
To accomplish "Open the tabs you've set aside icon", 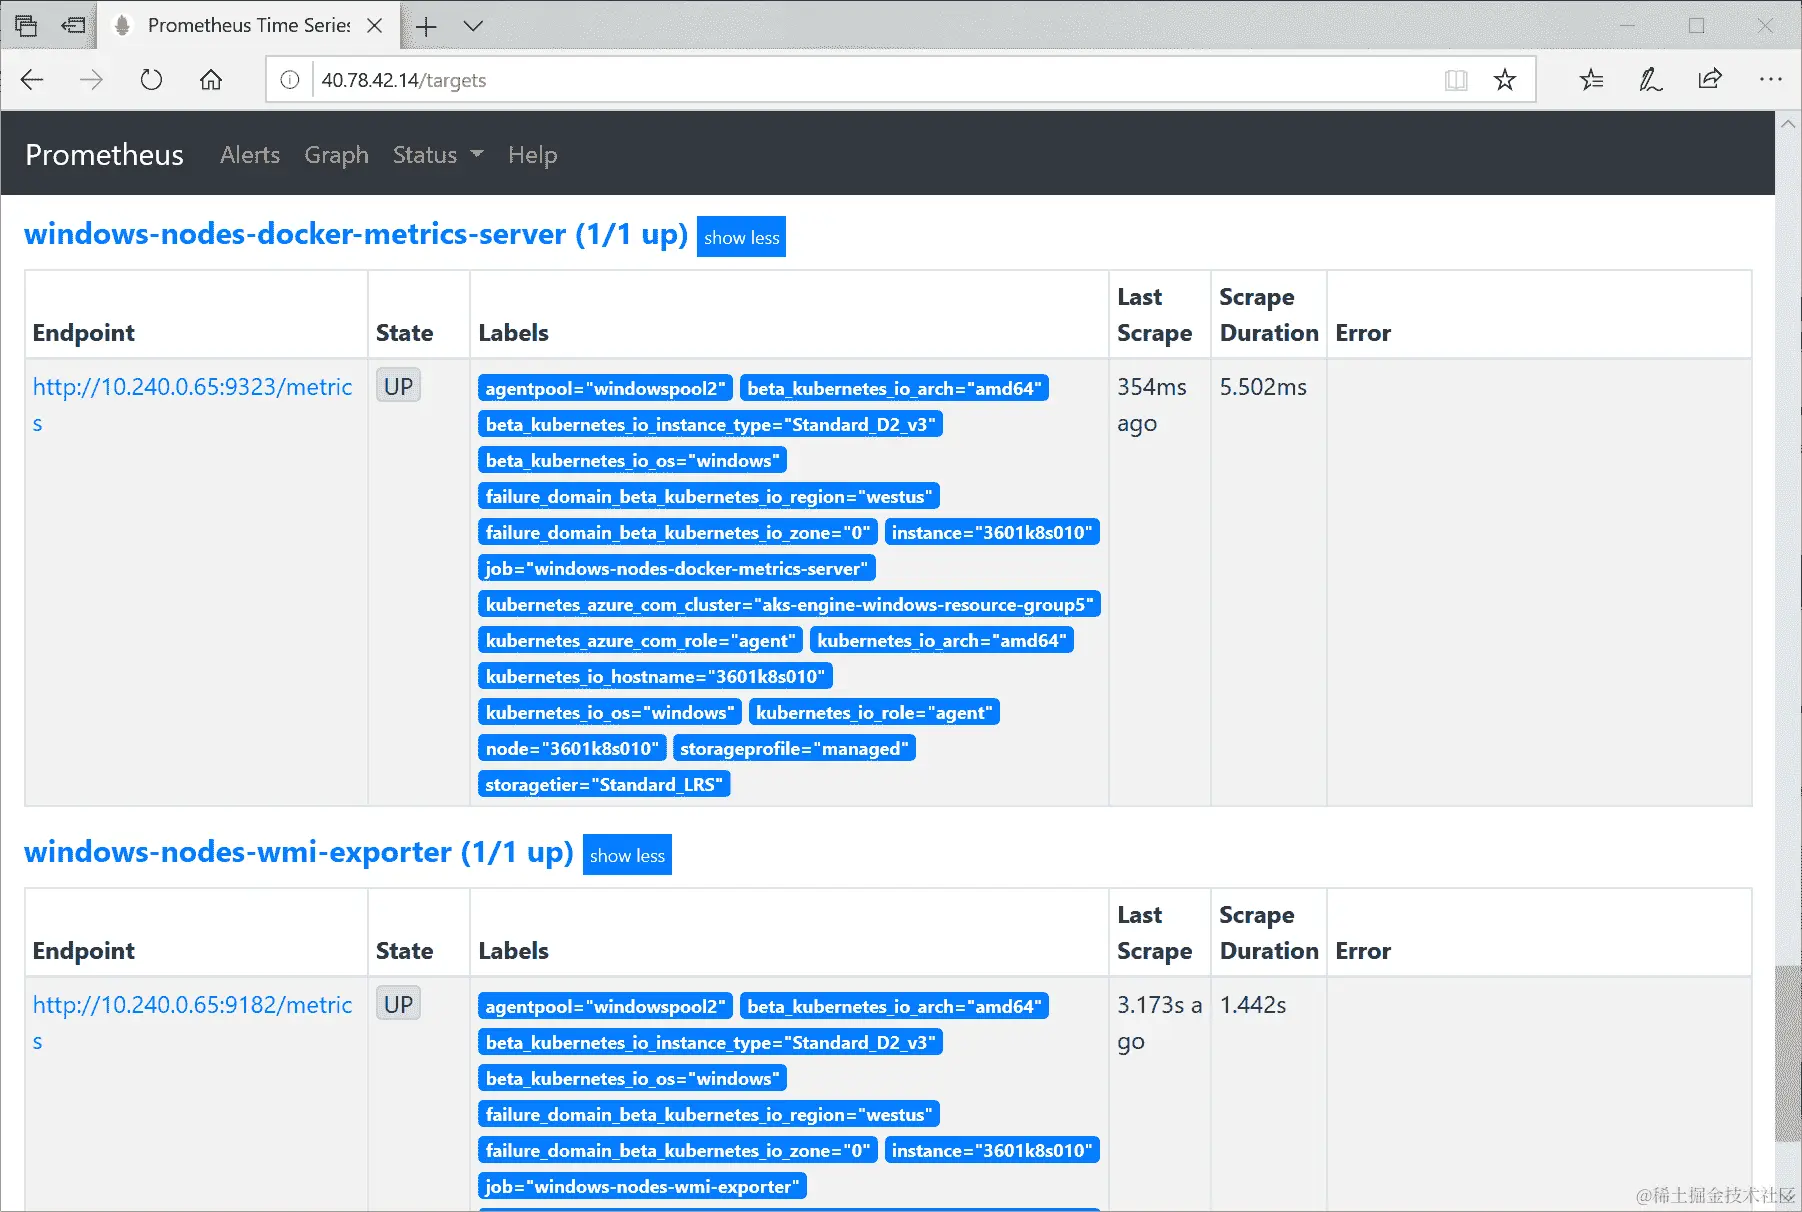I will click(26, 26).
